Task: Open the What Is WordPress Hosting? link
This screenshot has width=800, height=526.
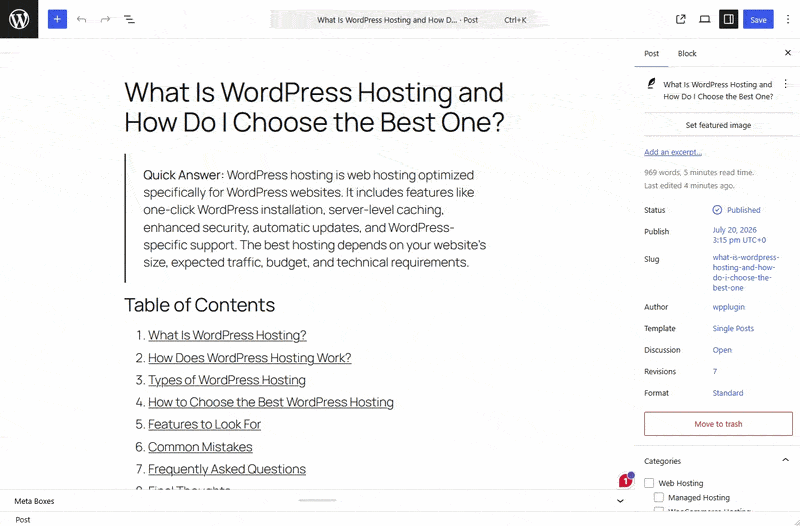Action: point(227,335)
